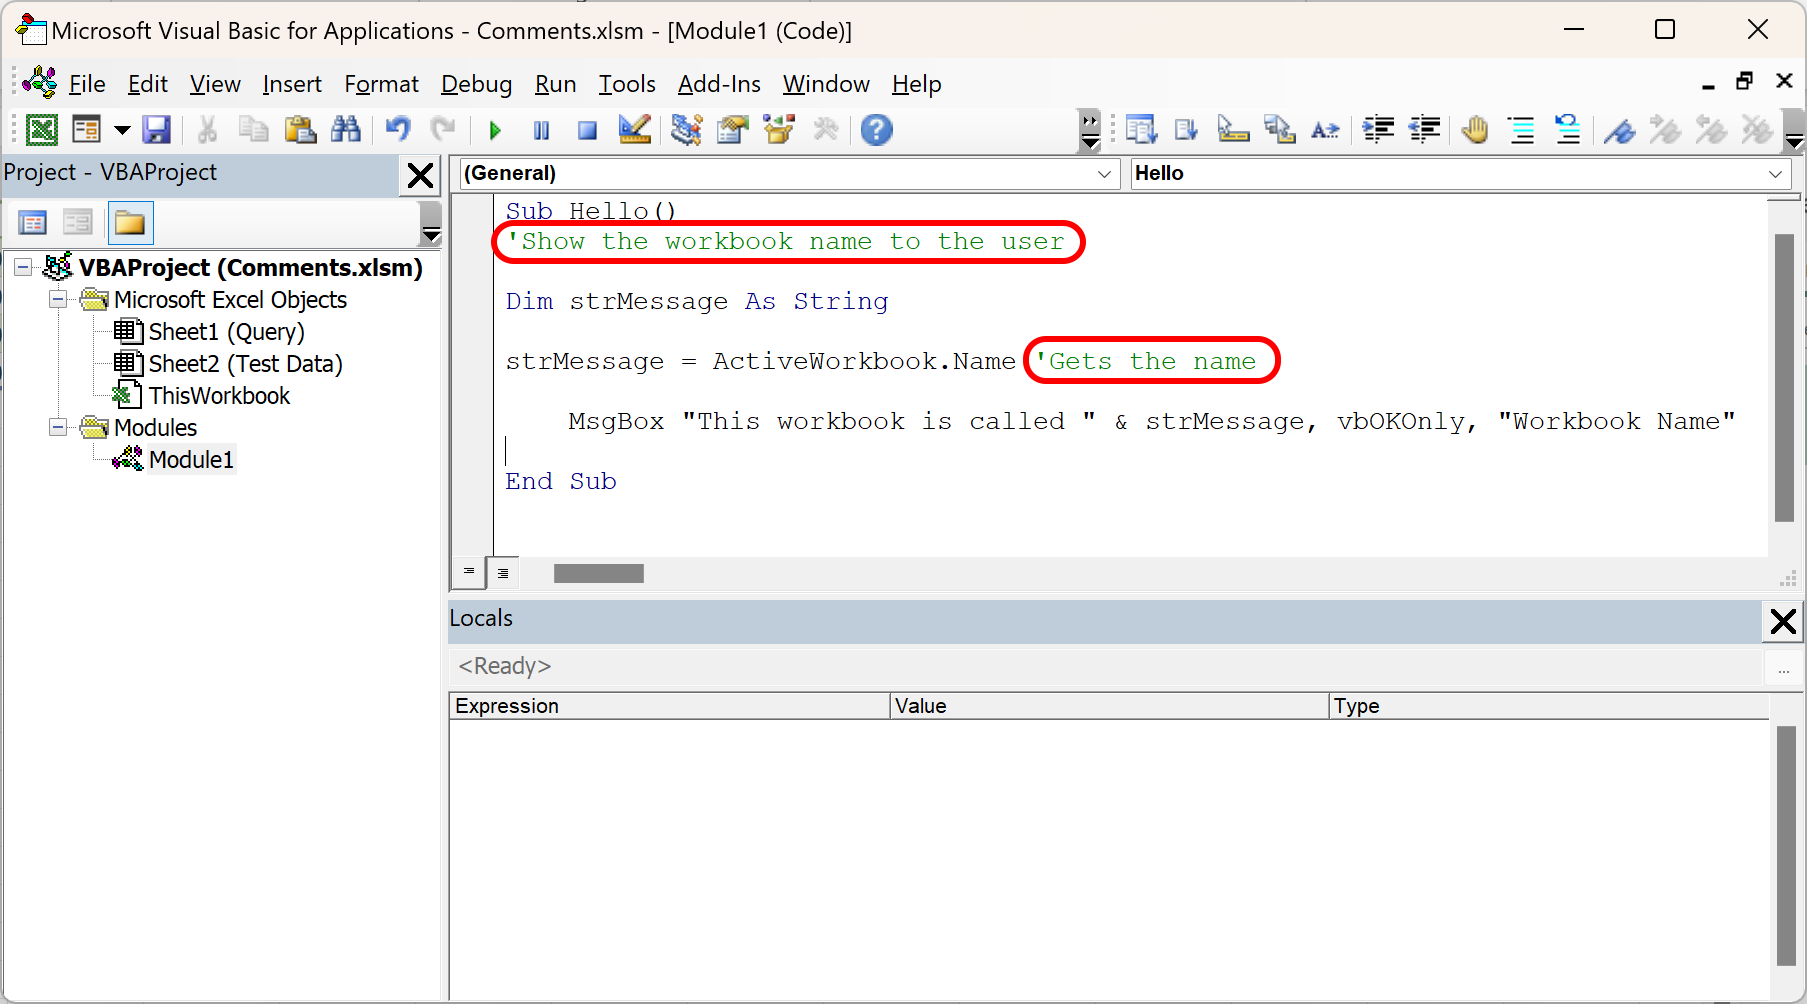Open the dropdown arrow beside Insert UserForm
Image resolution: width=1807 pixels, height=1004 pixels.
tap(122, 130)
